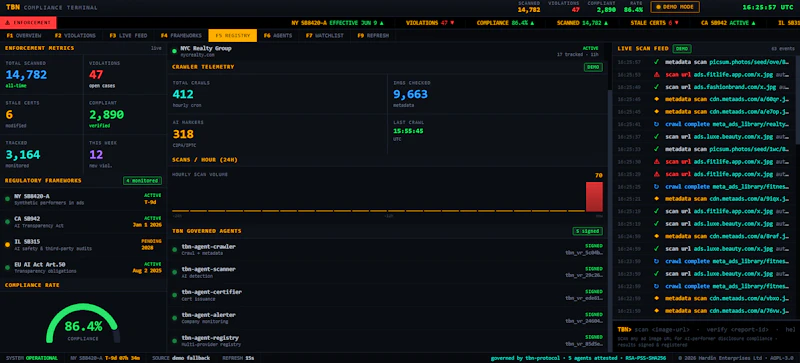Viewport: 800px width, 363px height.
Task: Click red warning icon on 16:25:29 fitlife scan
Action: click(x=656, y=174)
